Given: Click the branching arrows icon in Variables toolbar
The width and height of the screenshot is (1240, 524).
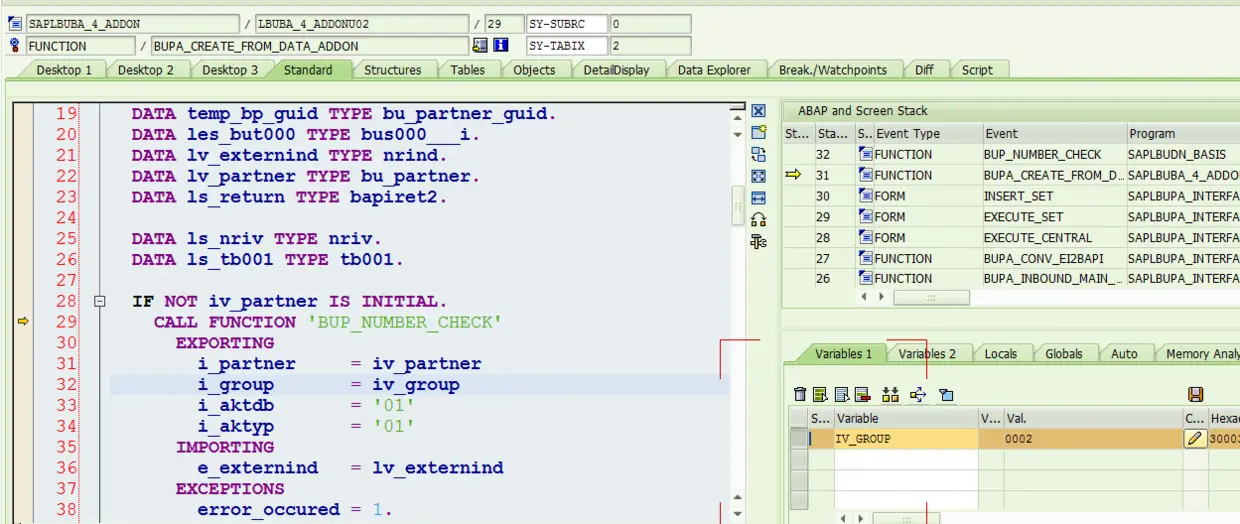Looking at the screenshot, I should (918, 394).
